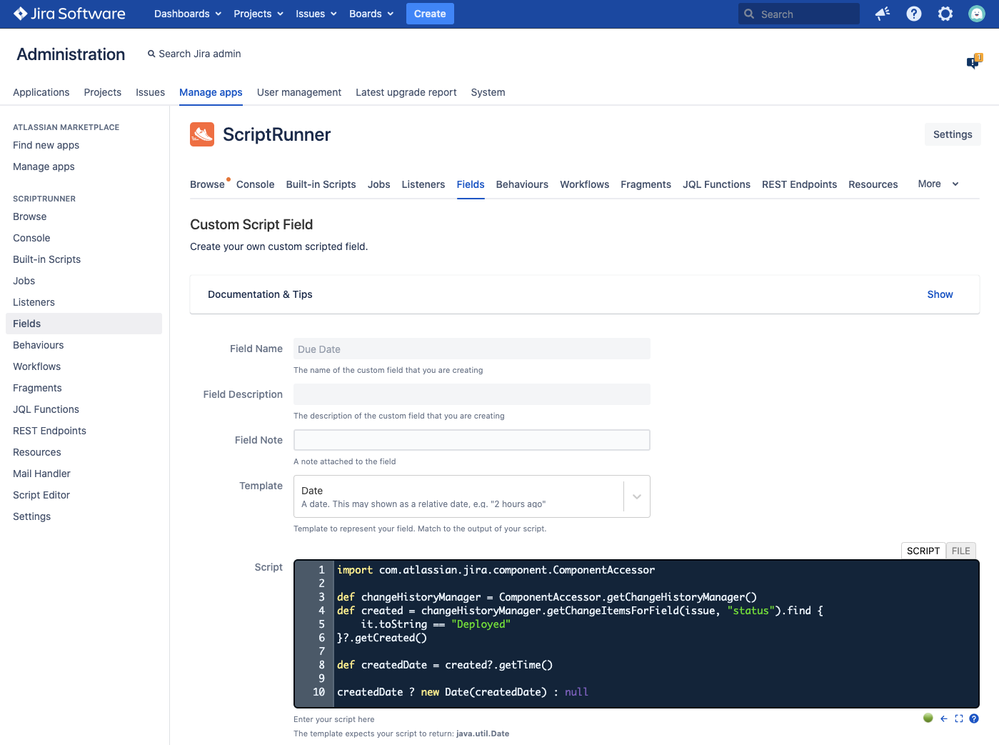Open the Template Date dropdown
Screen dimensions: 999x745
click(471, 496)
